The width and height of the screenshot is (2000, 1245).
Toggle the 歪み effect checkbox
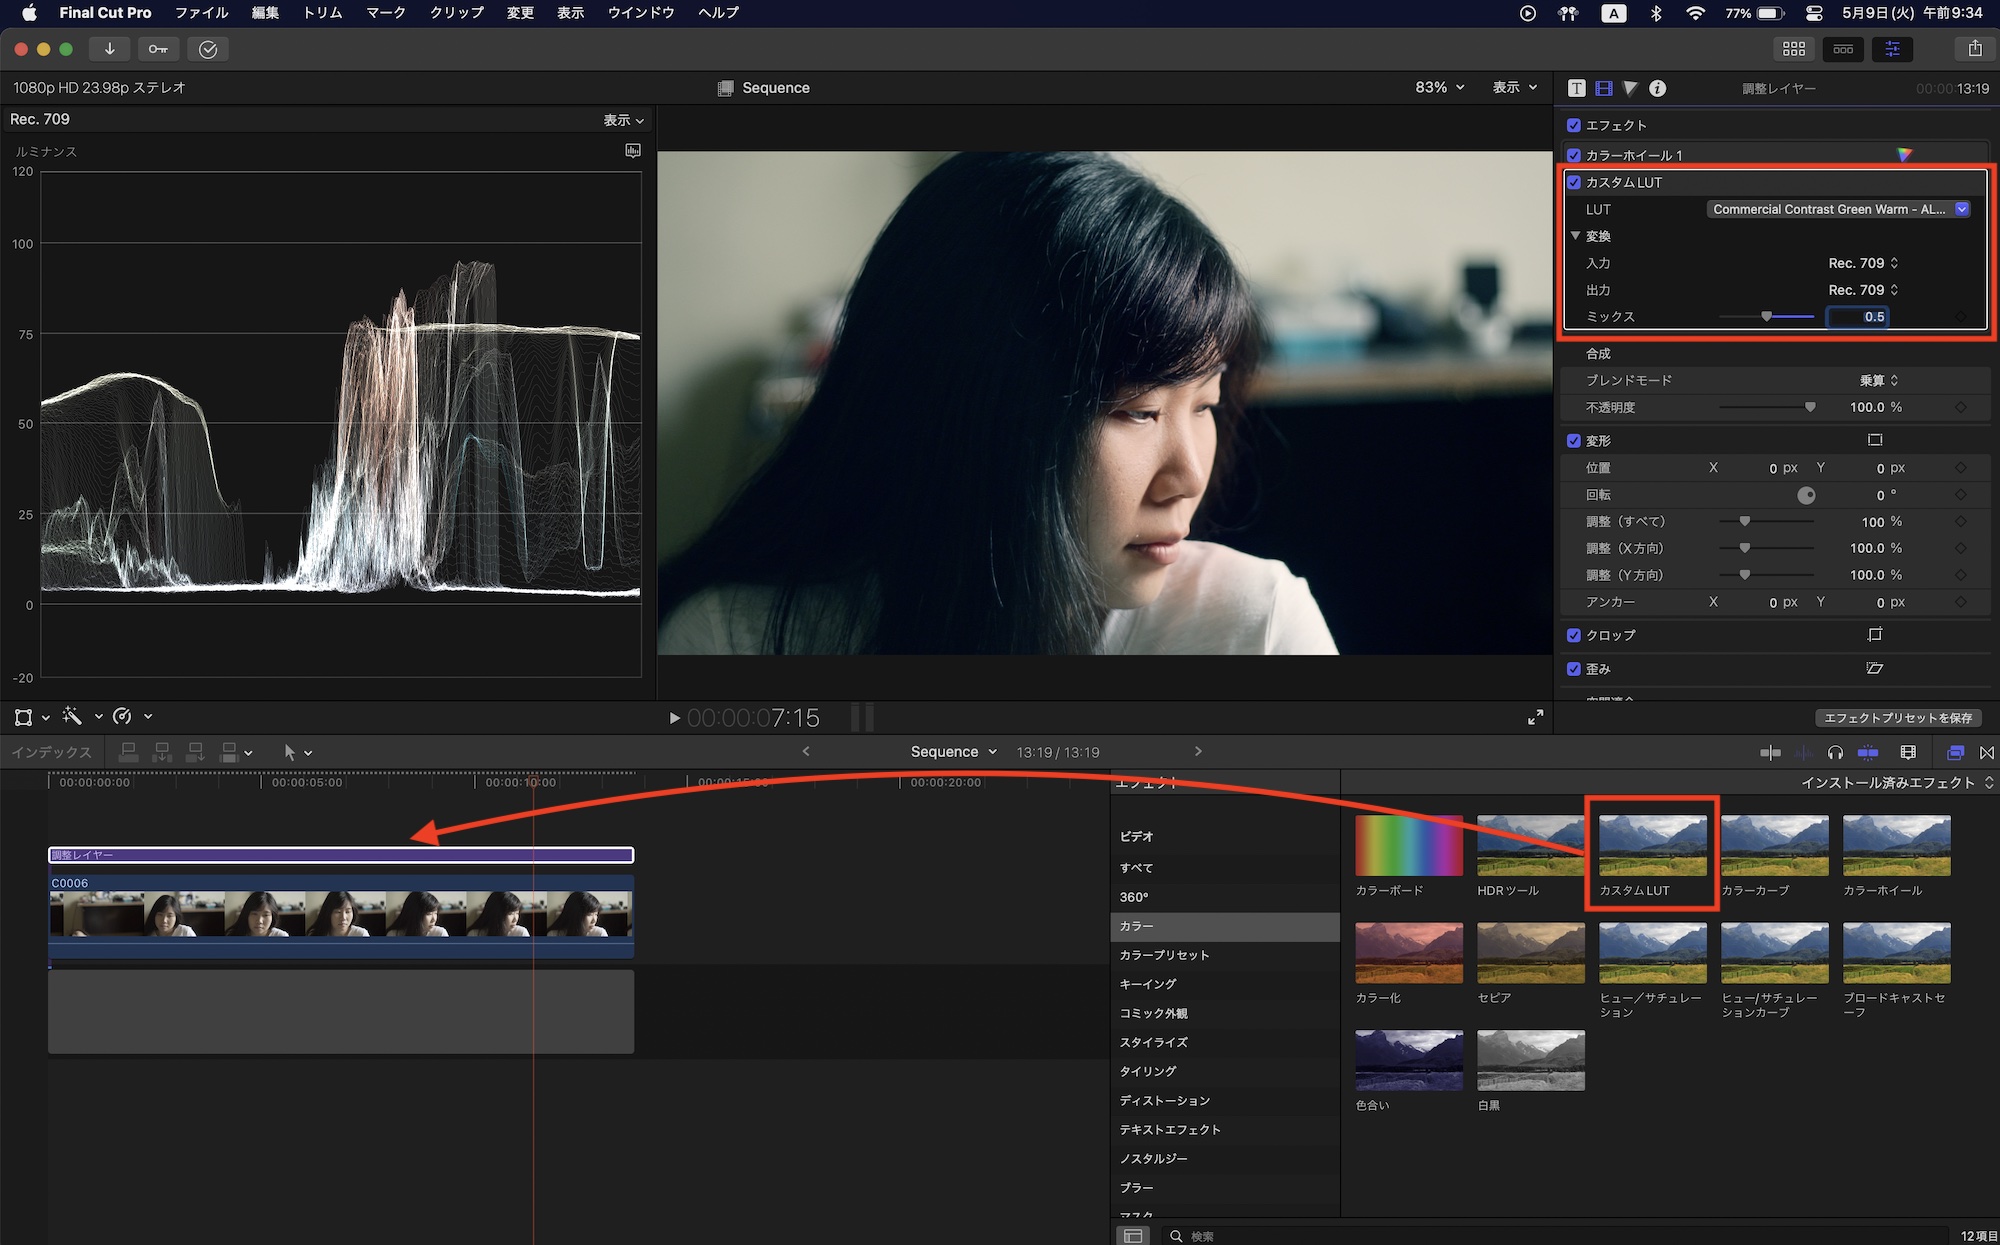click(1574, 669)
